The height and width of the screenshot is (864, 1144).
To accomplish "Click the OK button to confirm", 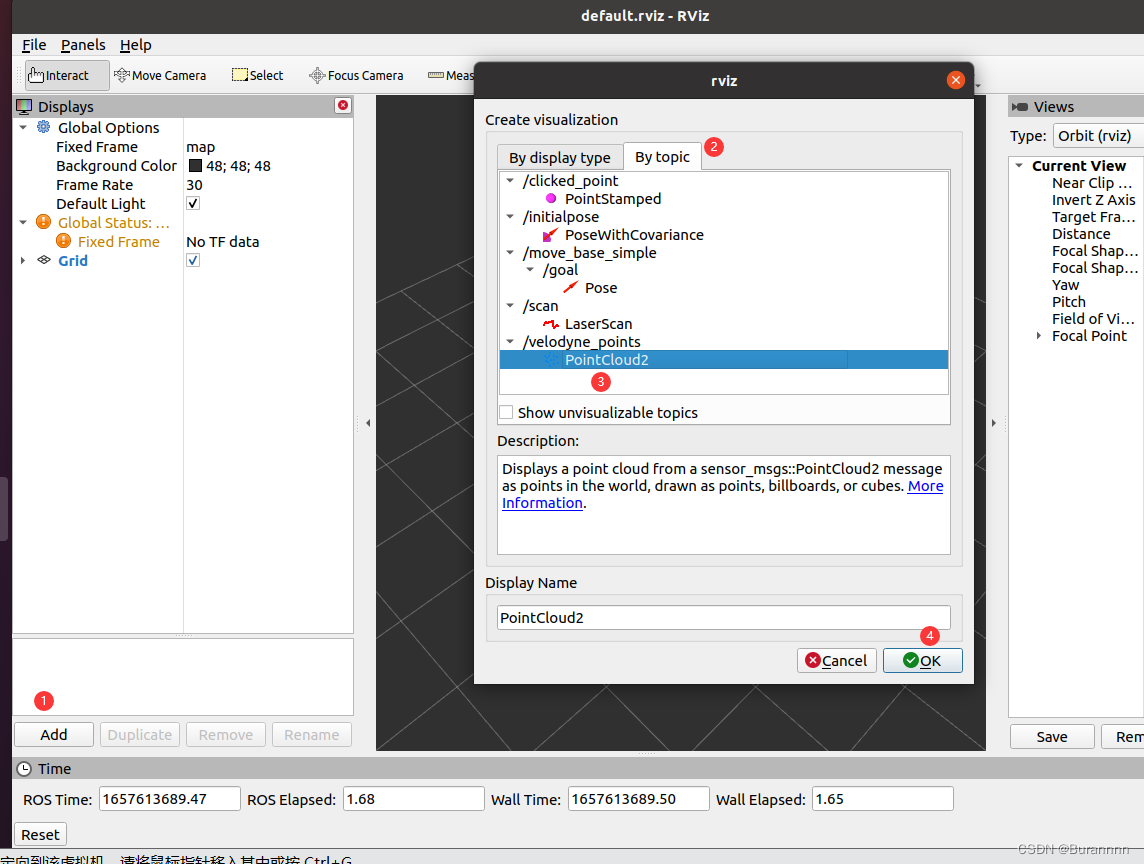I will (x=922, y=660).
